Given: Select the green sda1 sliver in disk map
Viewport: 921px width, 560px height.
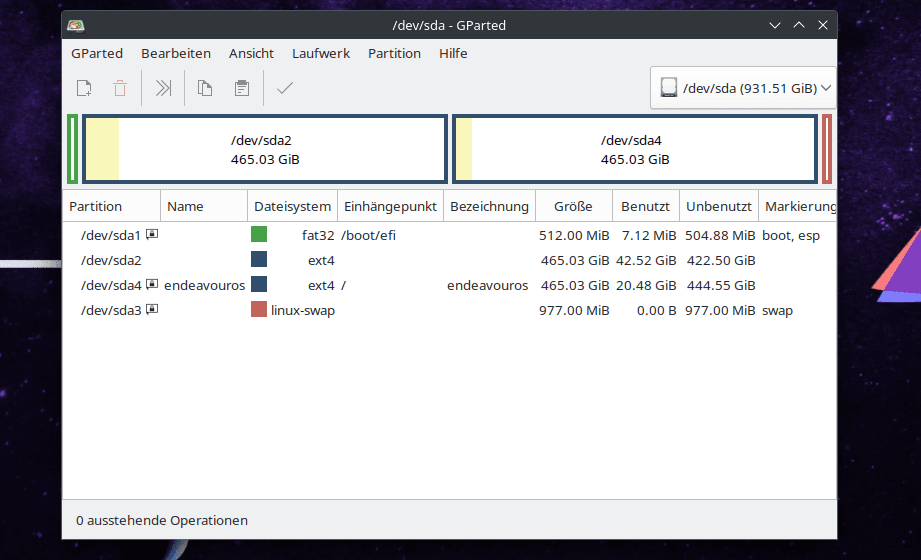Looking at the screenshot, I should coord(72,149).
